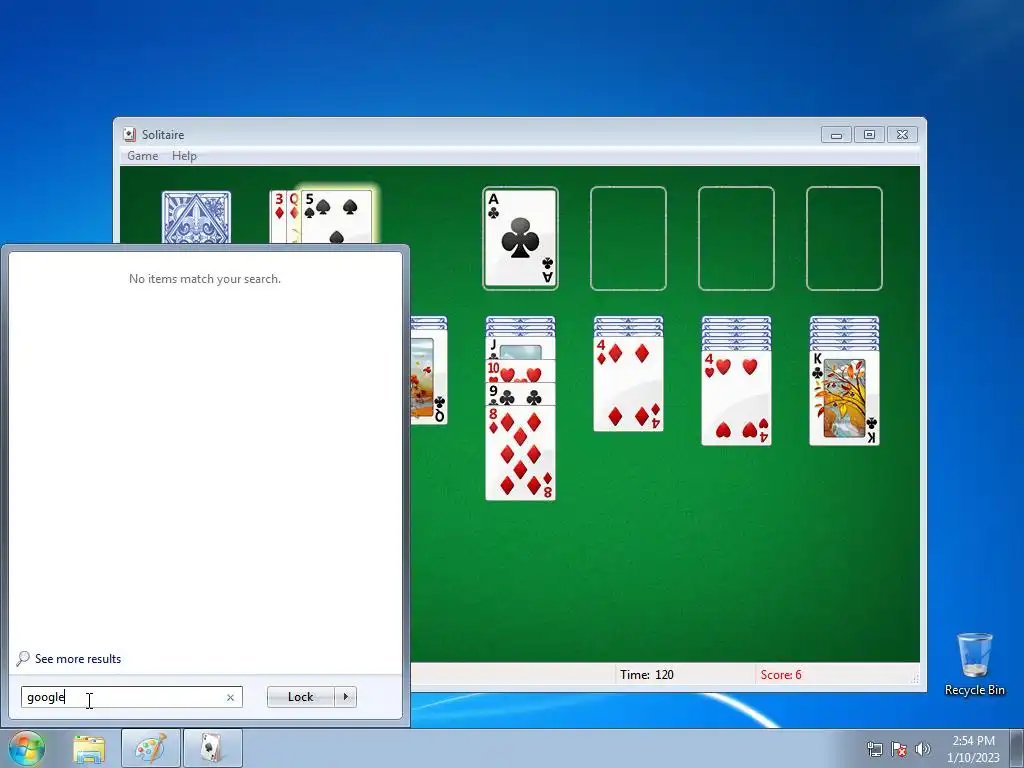This screenshot has height=768, width=1024.
Task: Select the 10 of hearts card
Action: click(x=520, y=372)
